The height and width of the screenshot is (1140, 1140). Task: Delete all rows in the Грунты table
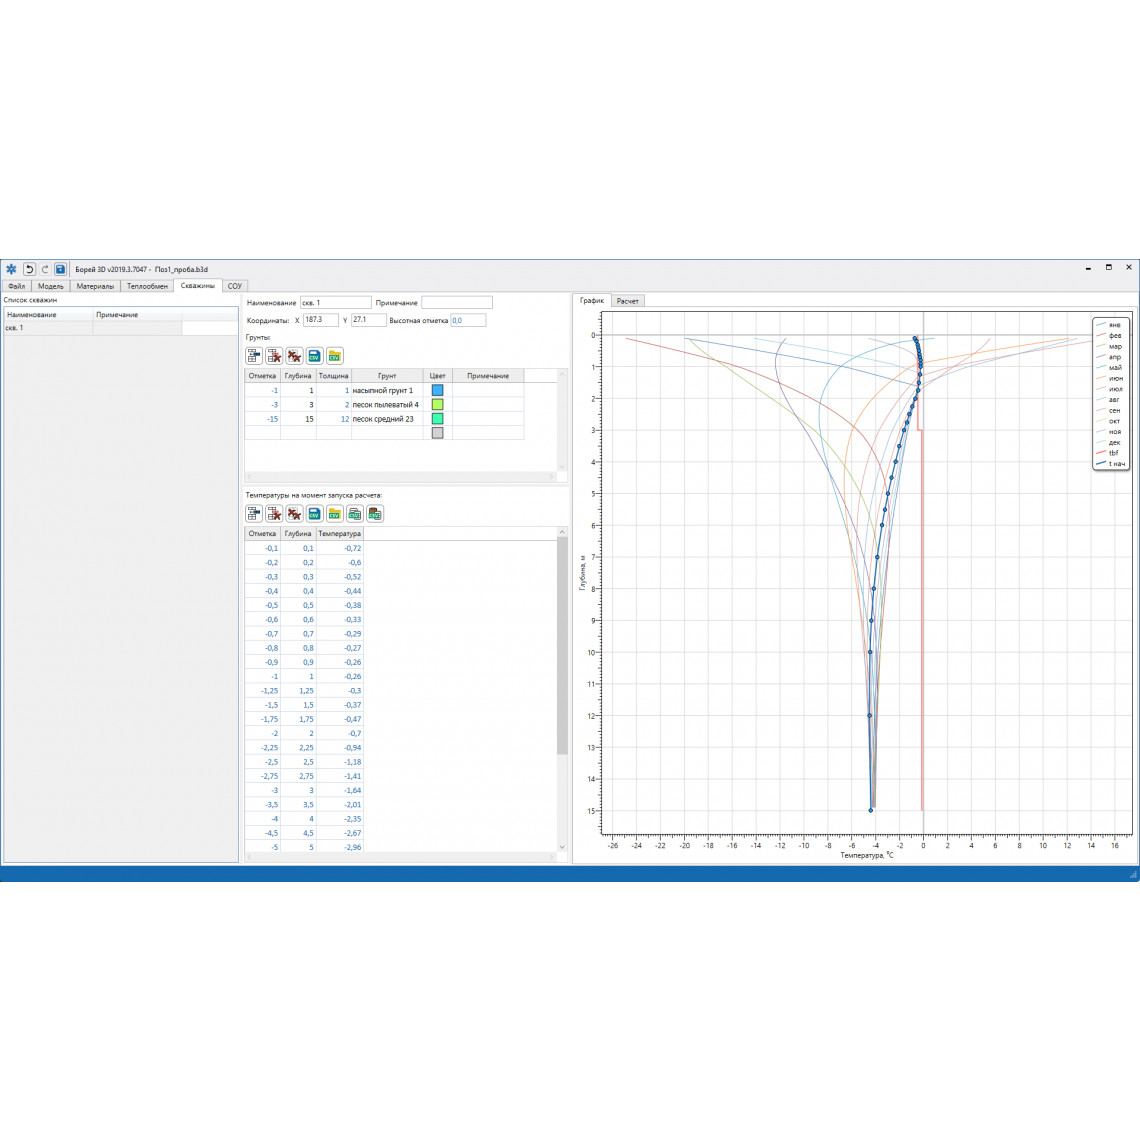294,356
